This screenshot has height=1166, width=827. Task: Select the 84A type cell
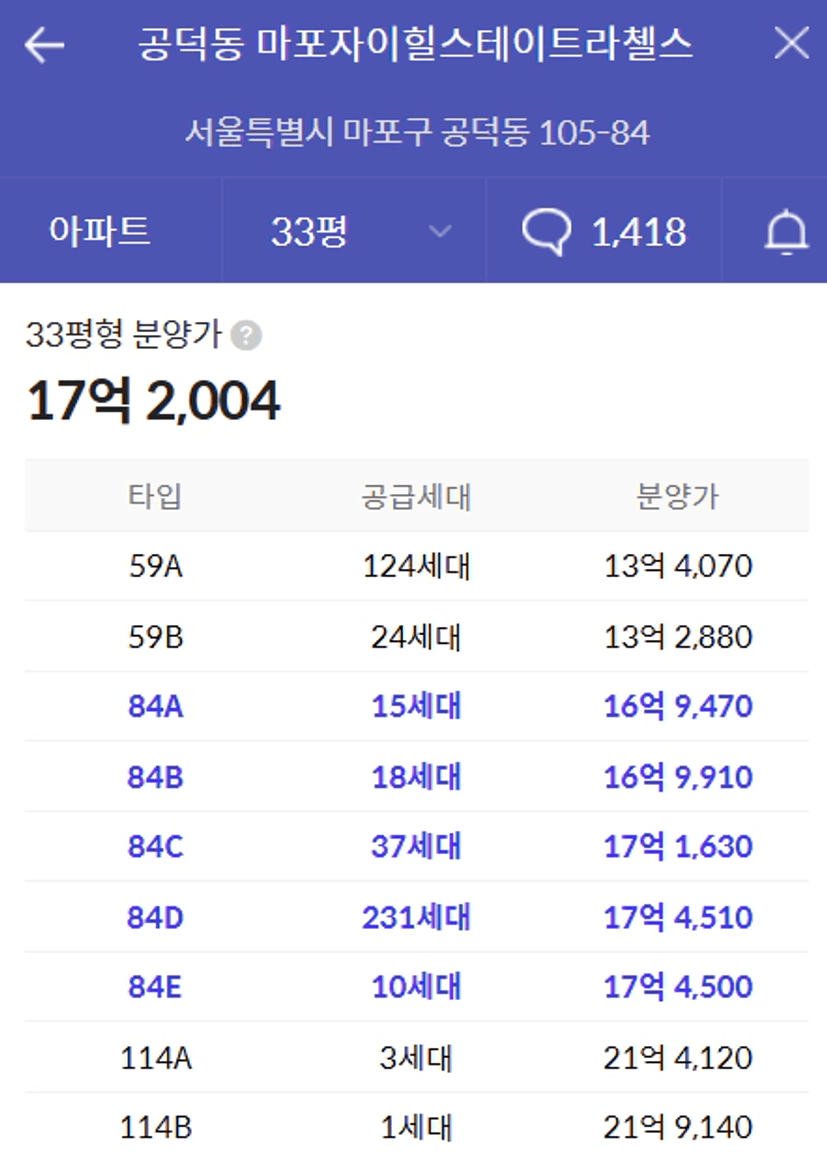155,706
